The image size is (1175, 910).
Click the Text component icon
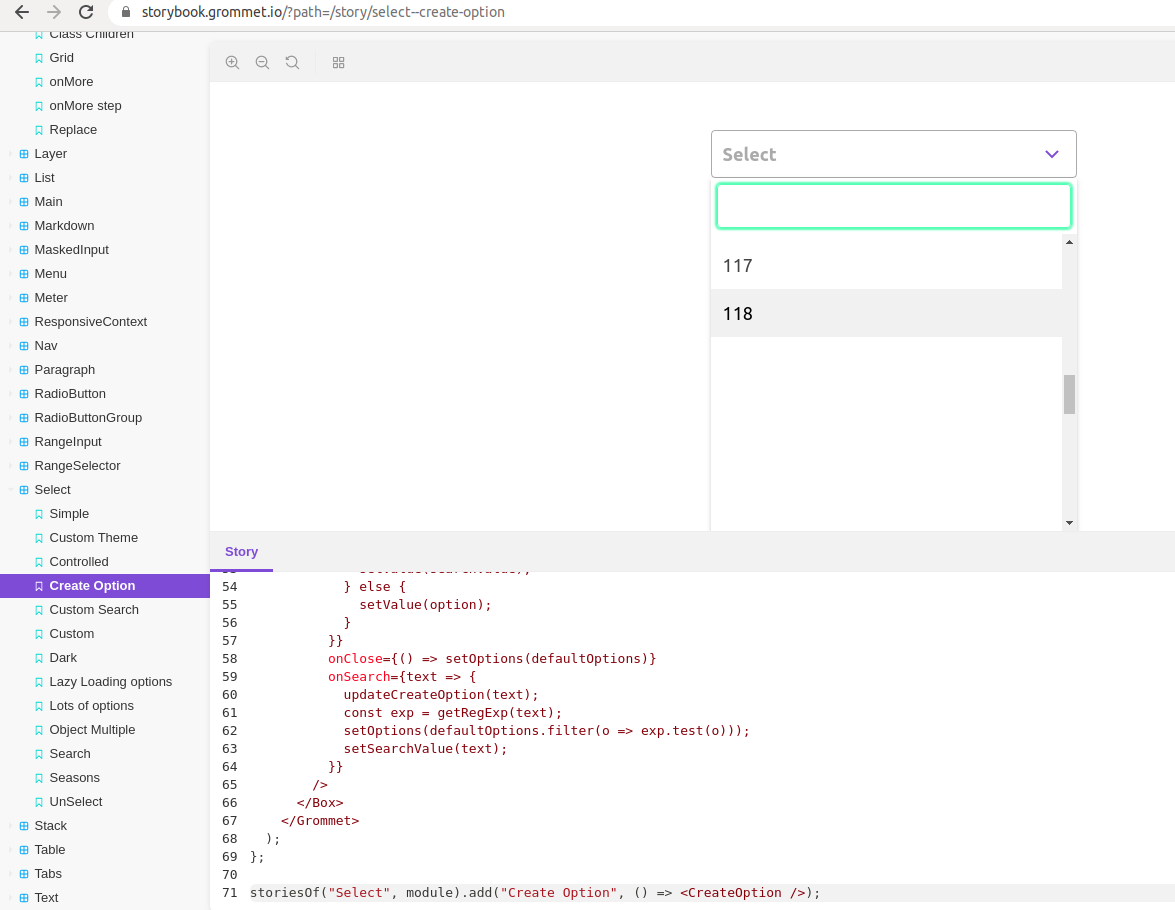(24, 897)
